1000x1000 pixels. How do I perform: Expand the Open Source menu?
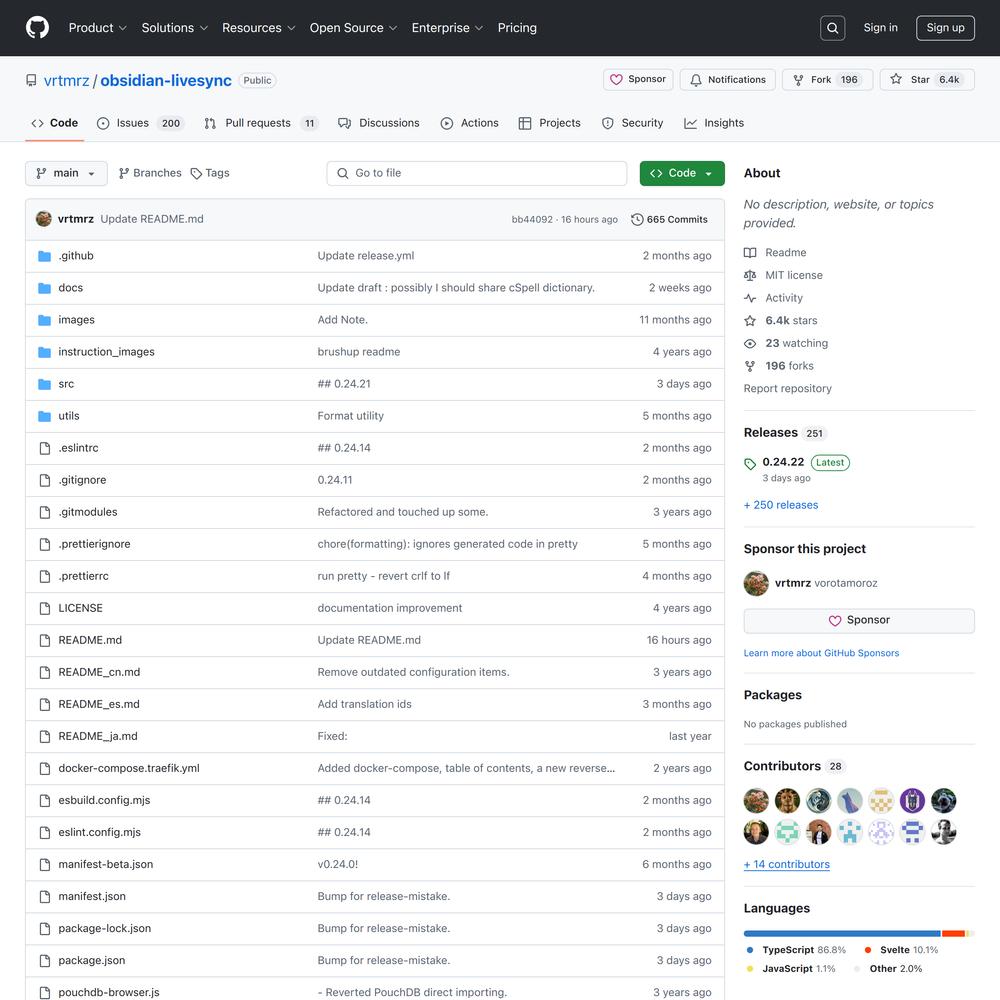(353, 28)
